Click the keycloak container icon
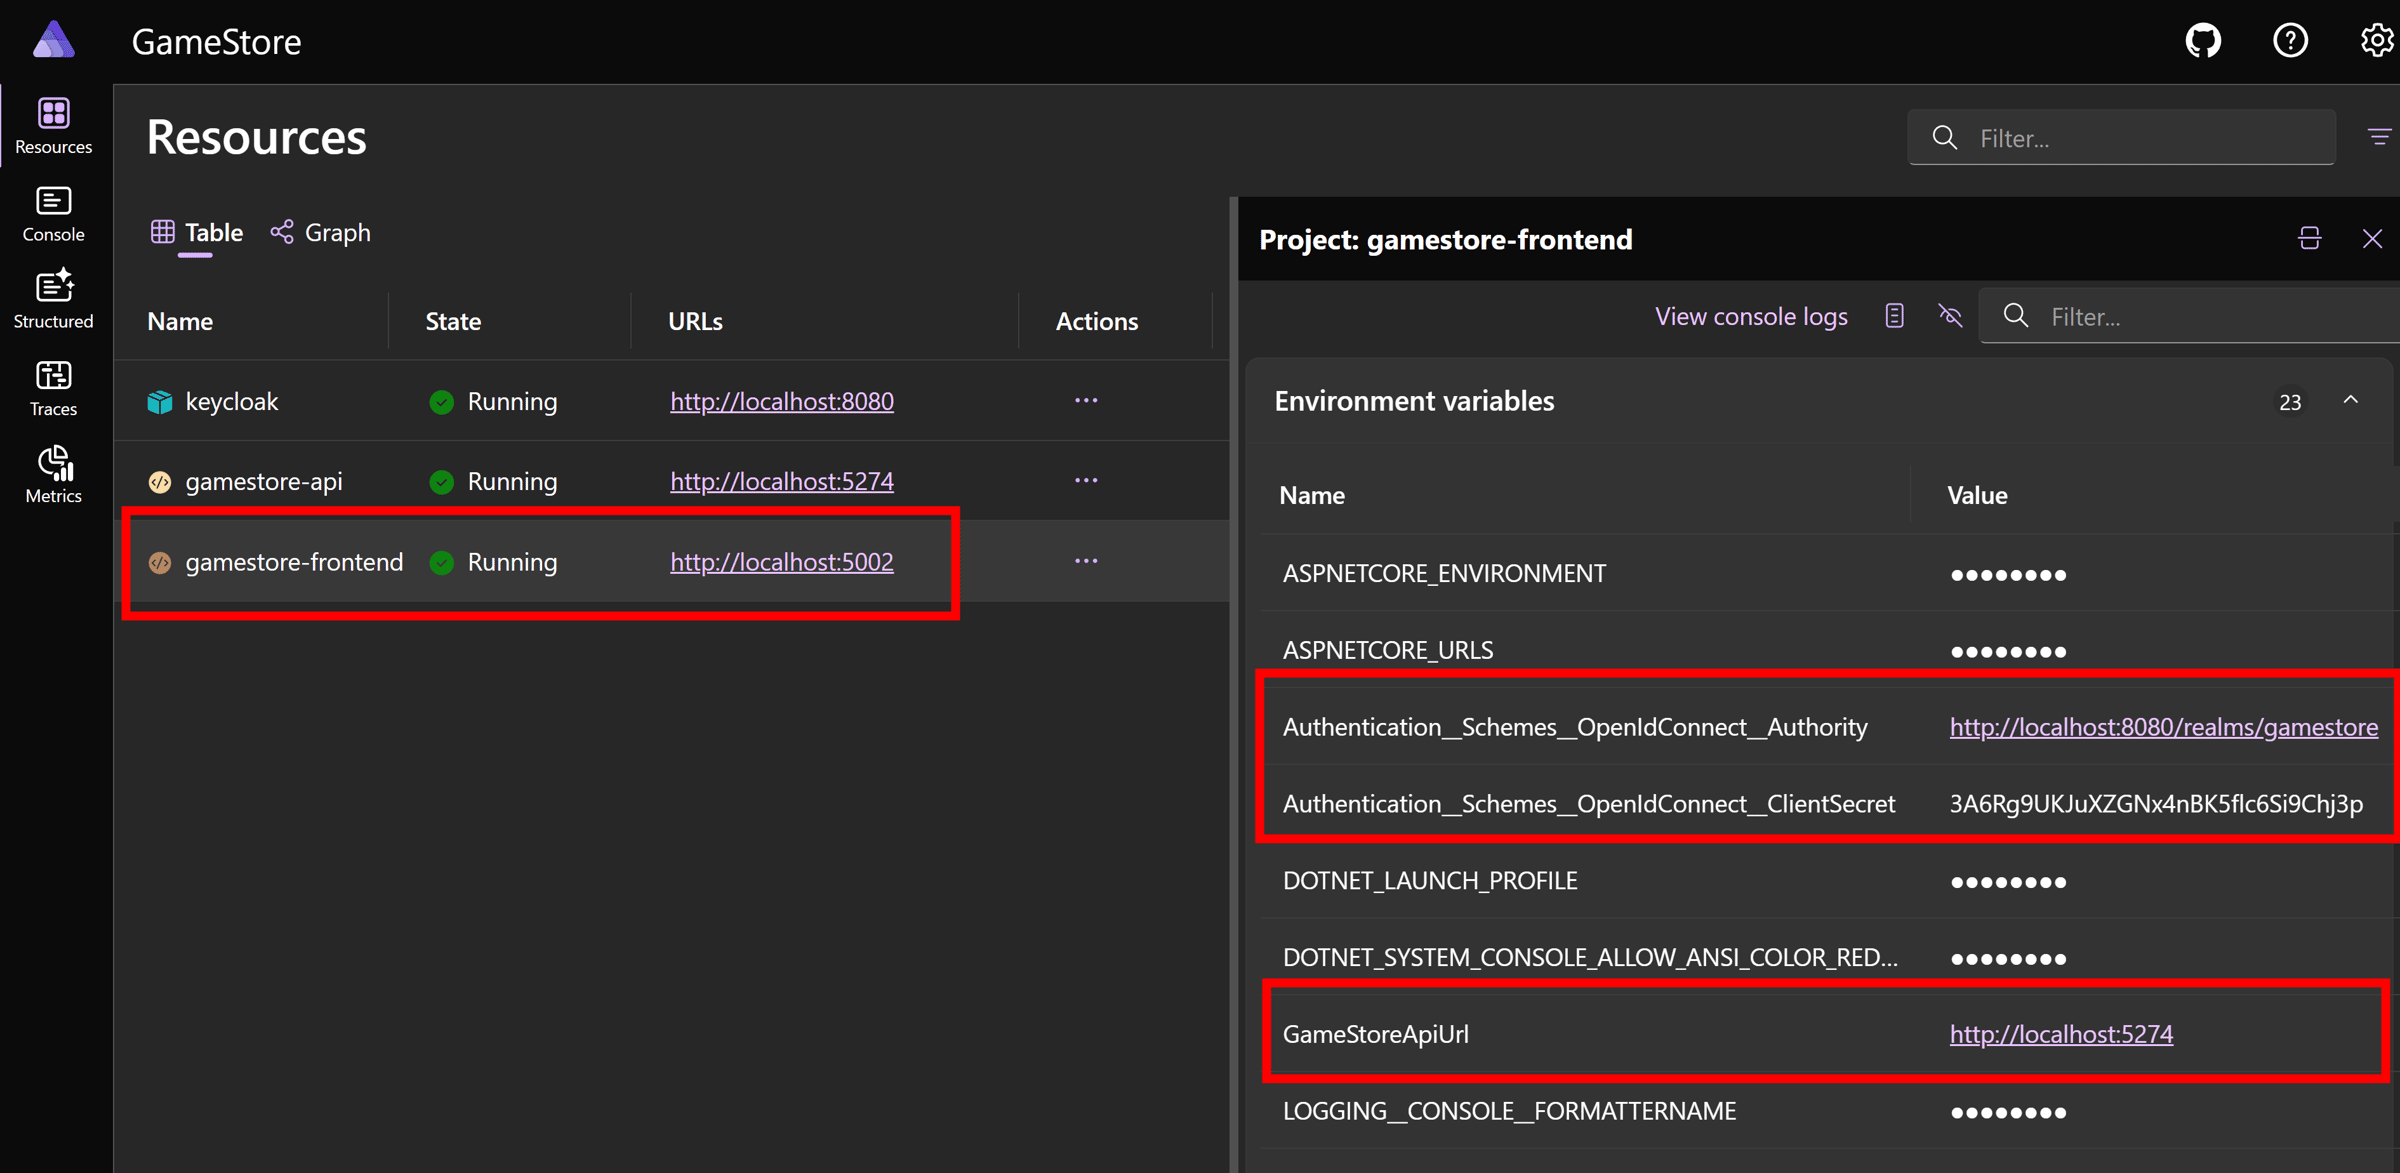The image size is (2400, 1173). (160, 402)
